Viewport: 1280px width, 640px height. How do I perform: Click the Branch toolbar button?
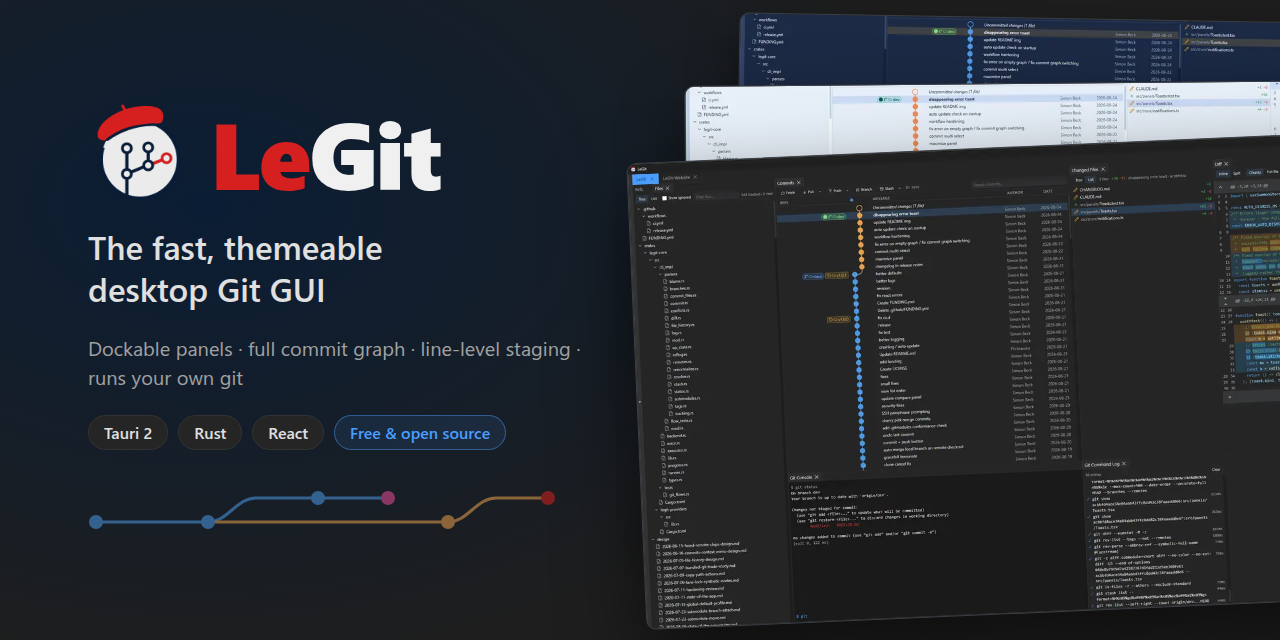(x=864, y=190)
